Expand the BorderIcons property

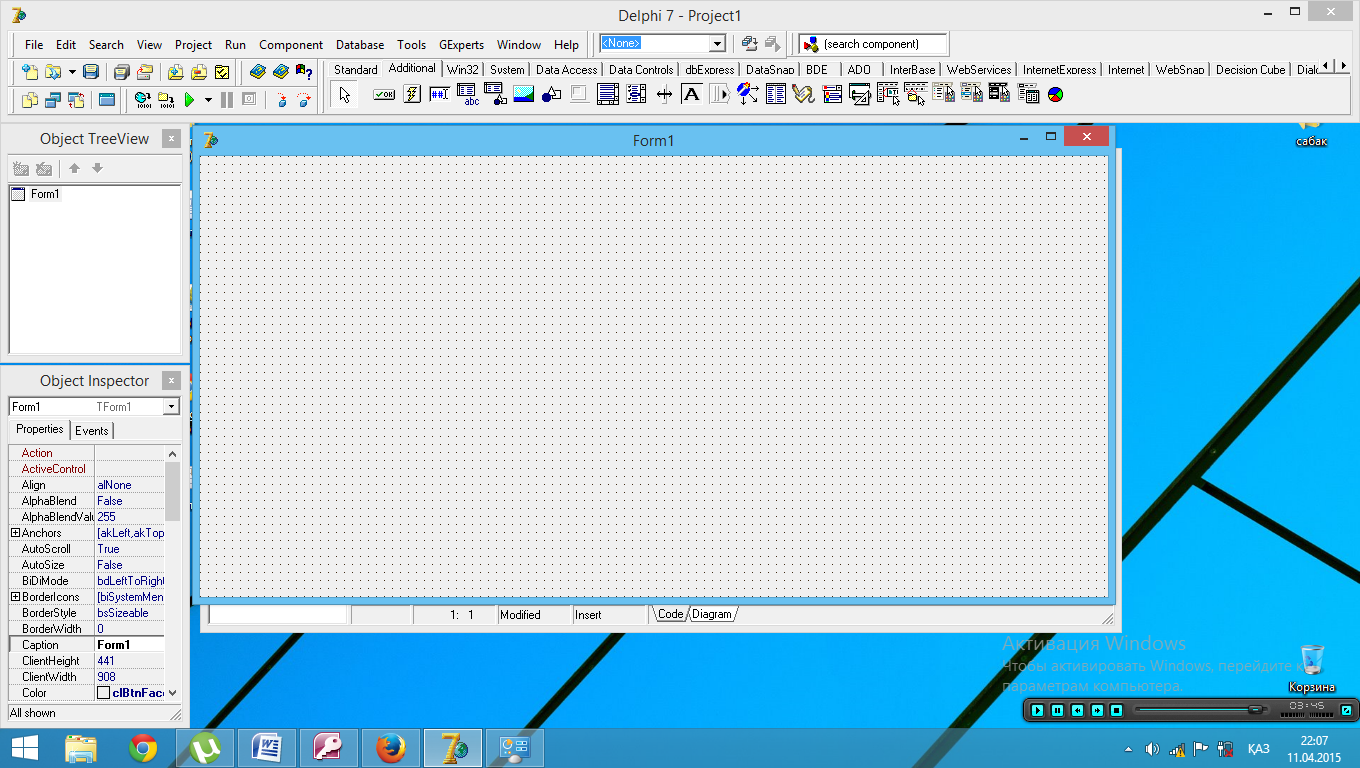tap(15, 597)
